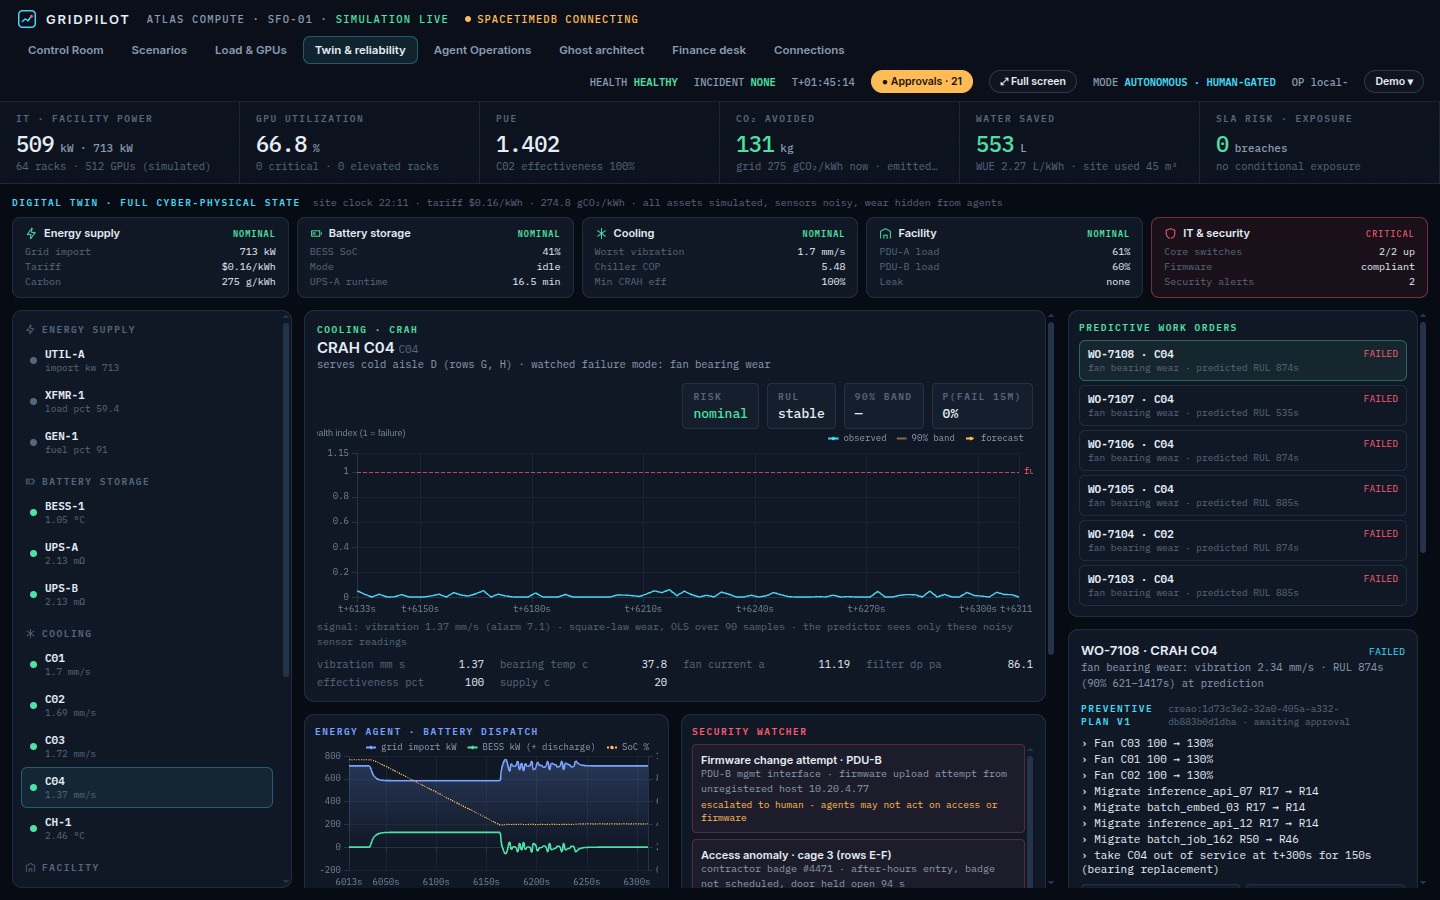Select the C01 cooling unit row
This screenshot has height=900, width=1440.
coord(147,665)
